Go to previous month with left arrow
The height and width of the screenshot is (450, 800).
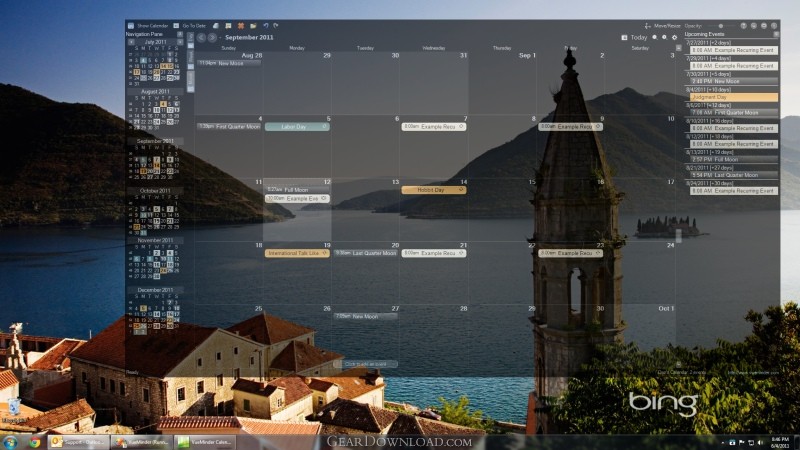coord(201,37)
